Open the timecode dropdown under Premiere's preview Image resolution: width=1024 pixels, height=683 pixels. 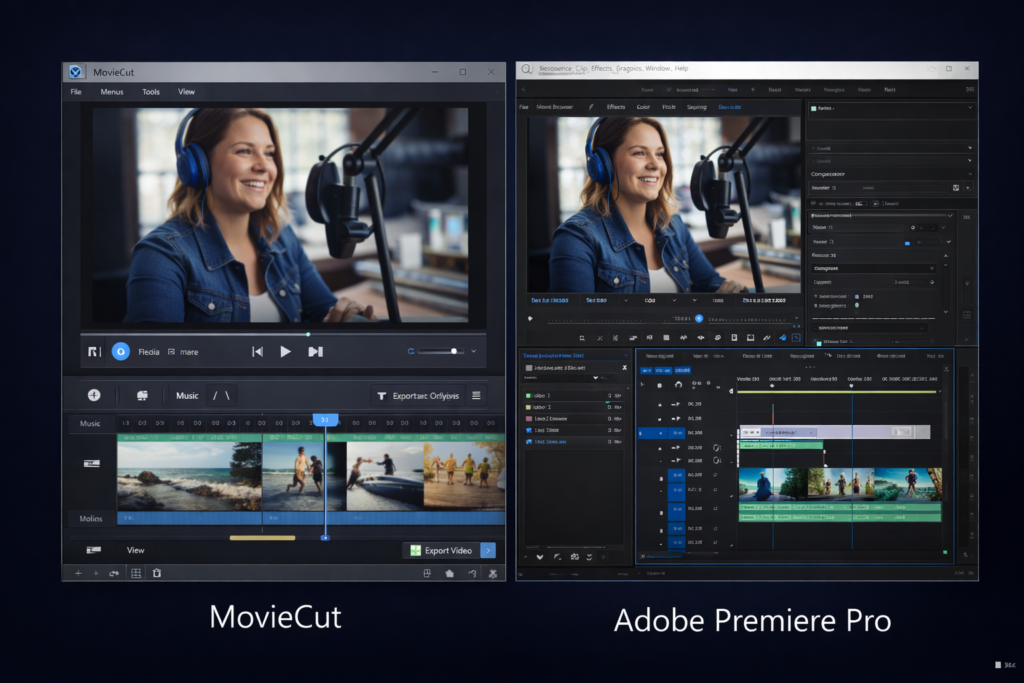coord(625,301)
